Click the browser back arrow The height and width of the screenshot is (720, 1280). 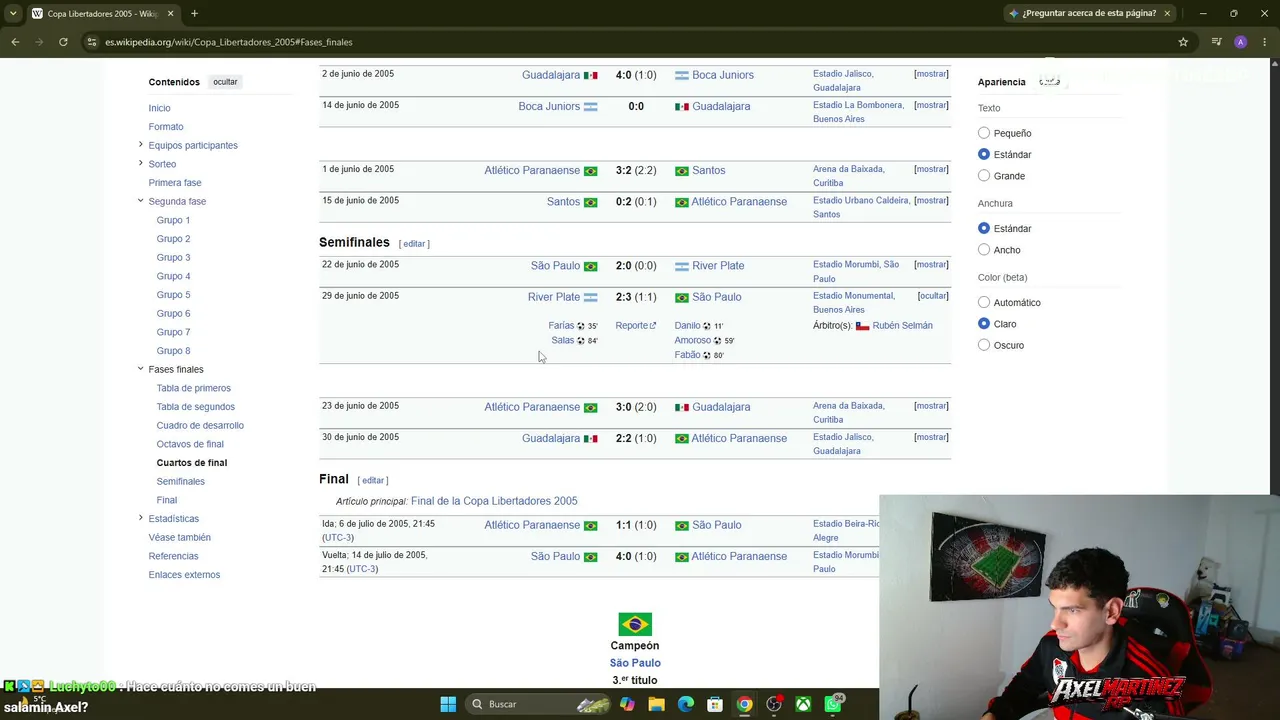[15, 42]
